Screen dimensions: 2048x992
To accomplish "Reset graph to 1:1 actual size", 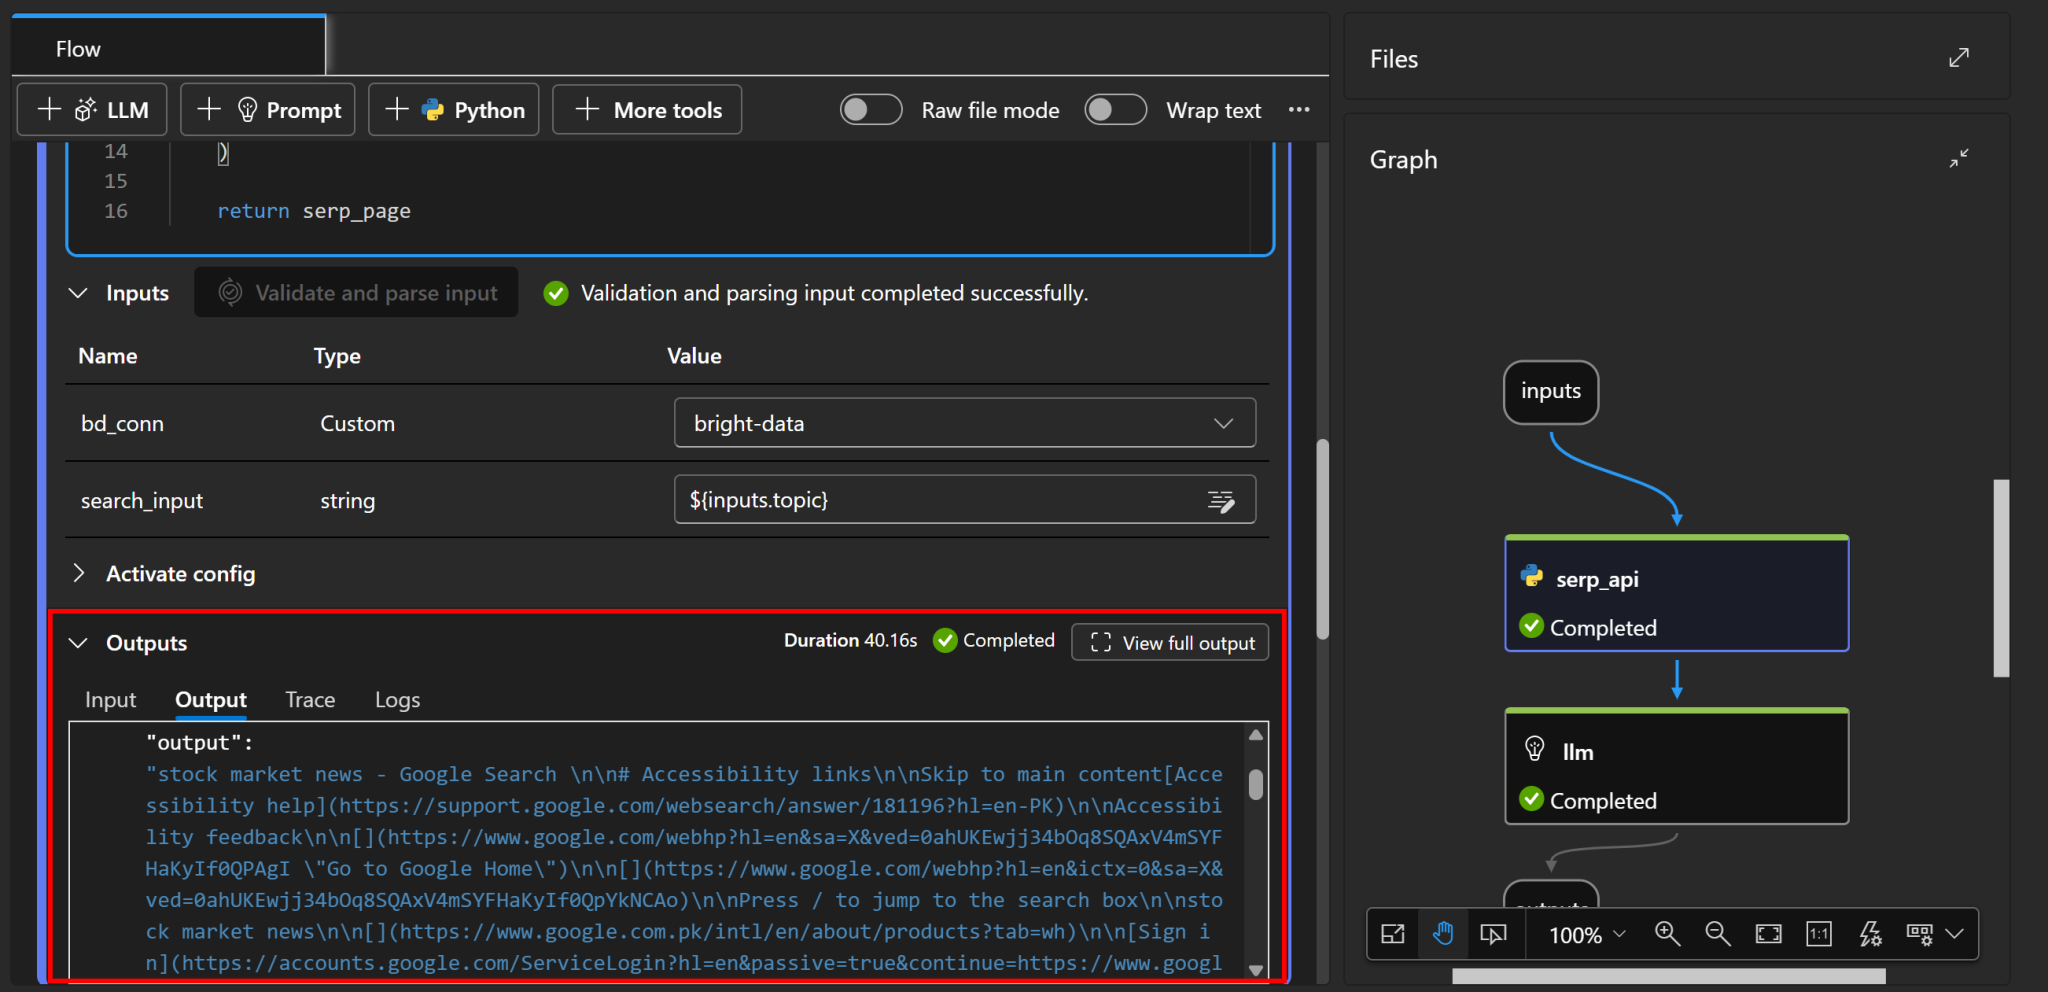I will (1818, 934).
